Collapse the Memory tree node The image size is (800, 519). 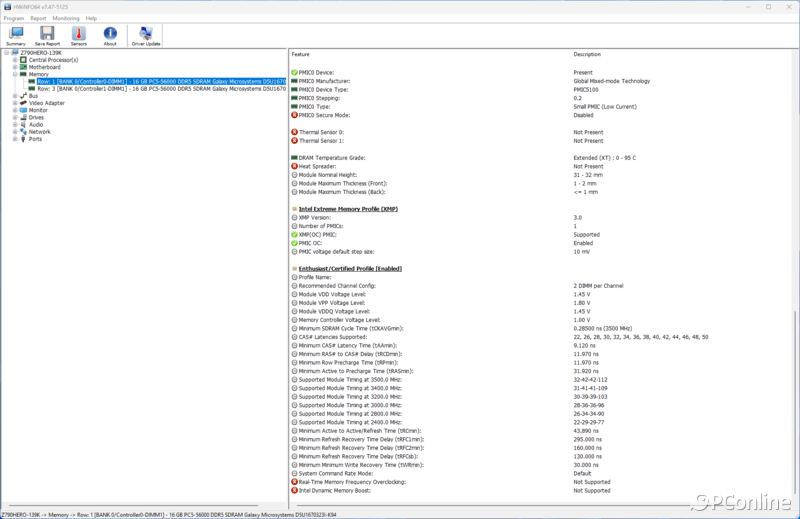pyautogui.click(x=14, y=74)
